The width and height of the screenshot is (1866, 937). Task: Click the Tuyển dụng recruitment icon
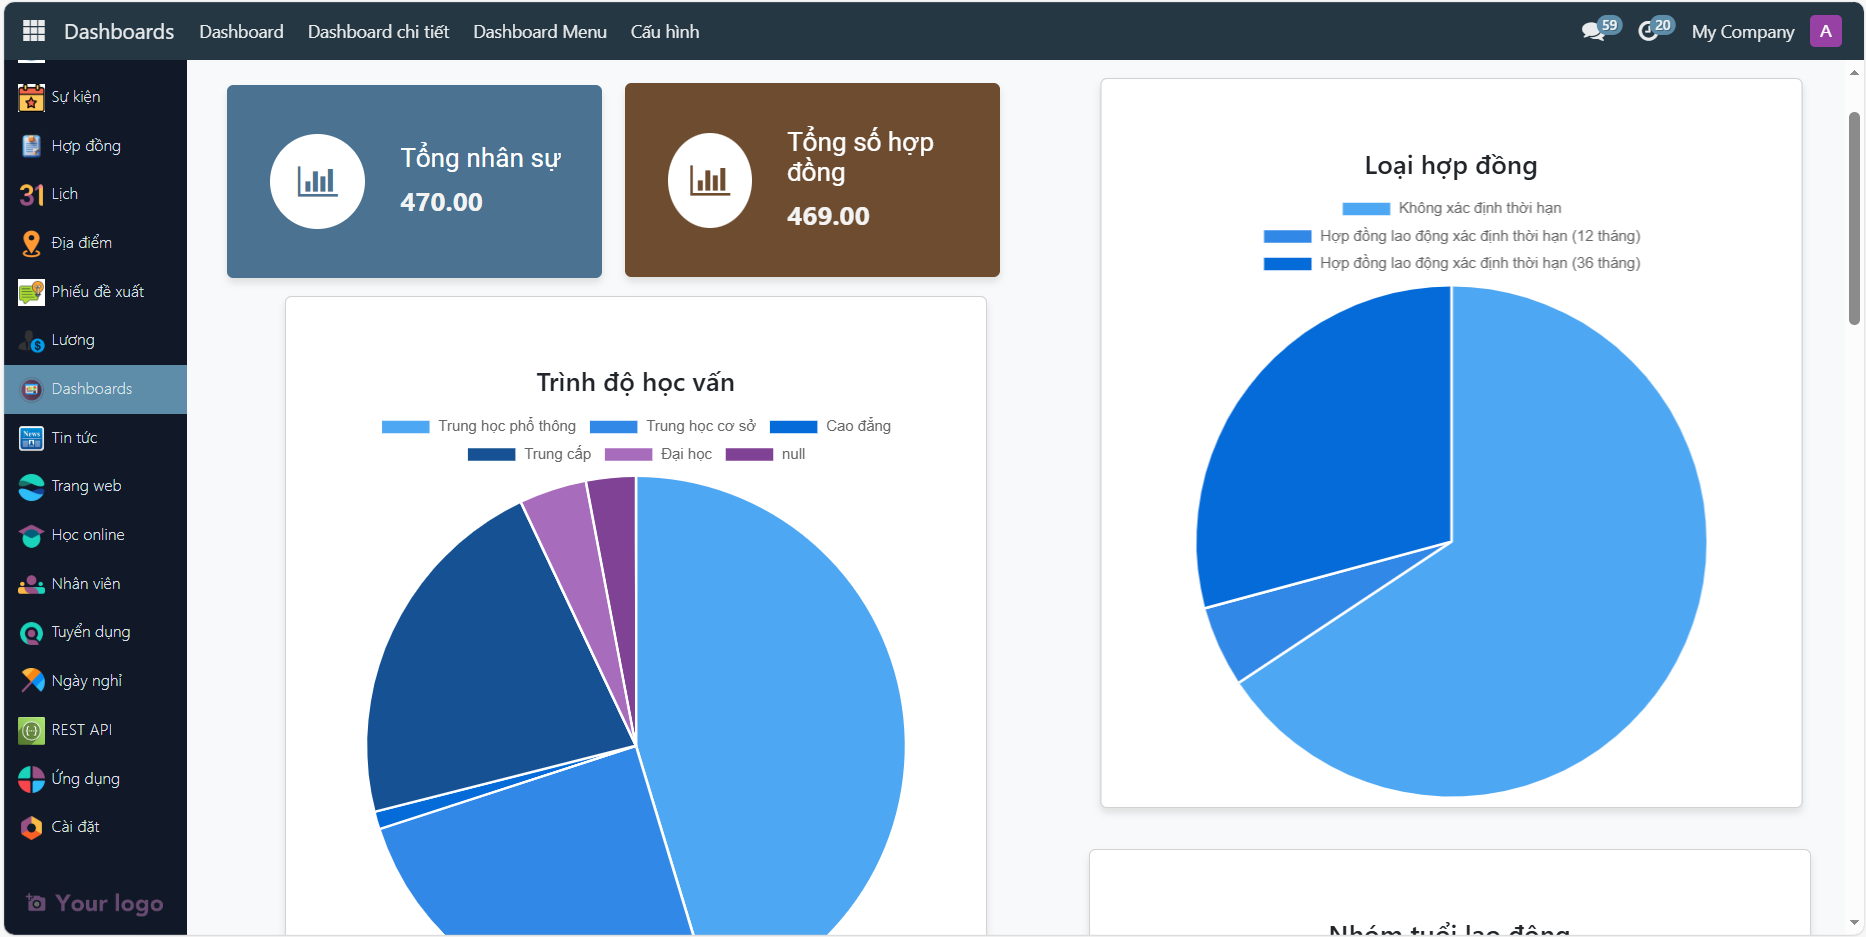tap(30, 632)
